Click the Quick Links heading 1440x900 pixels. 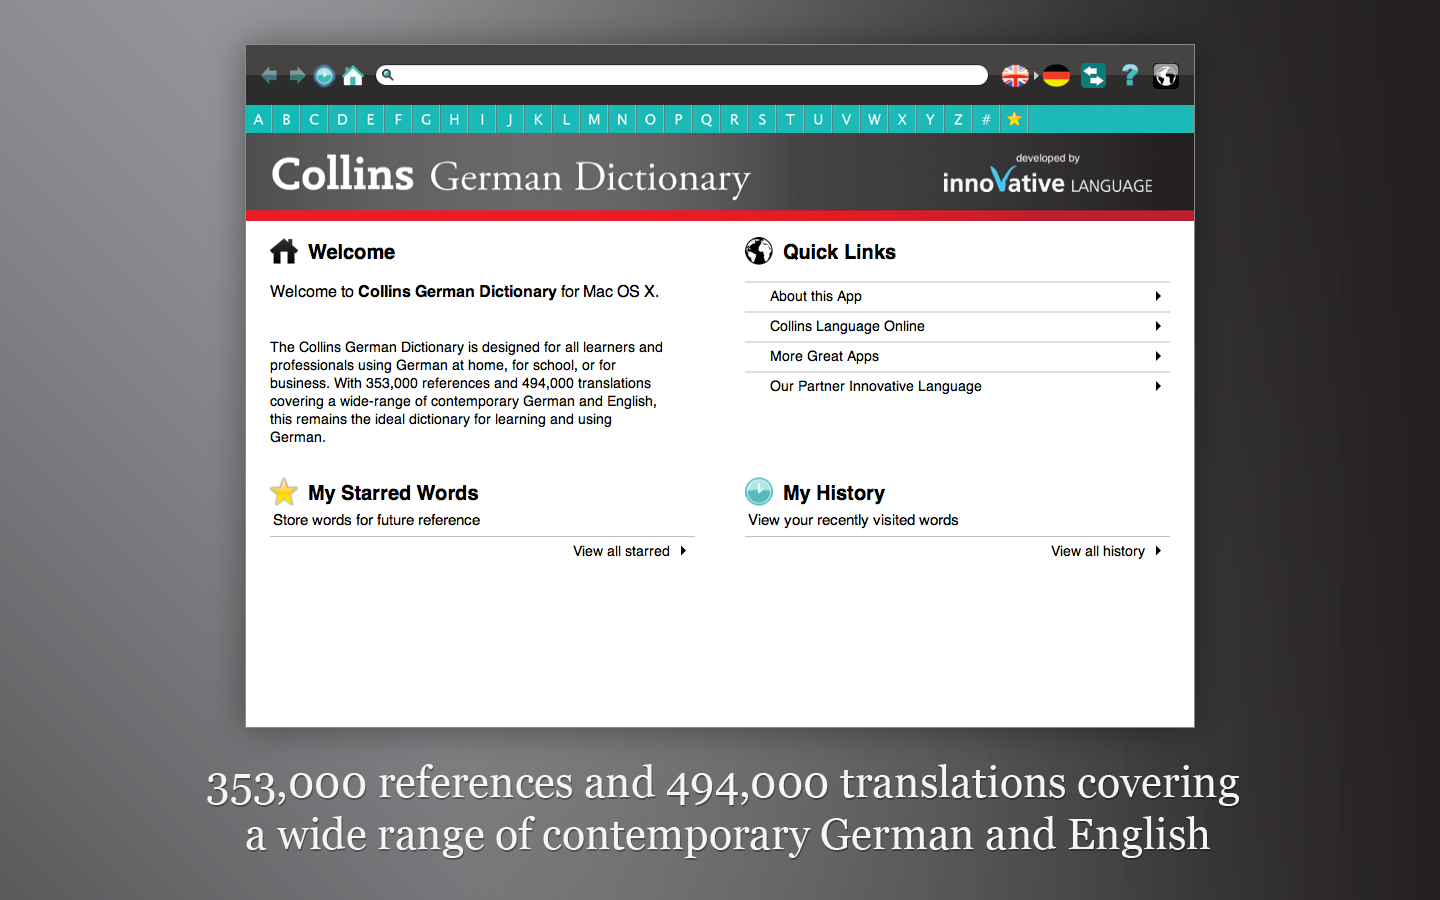[839, 252]
